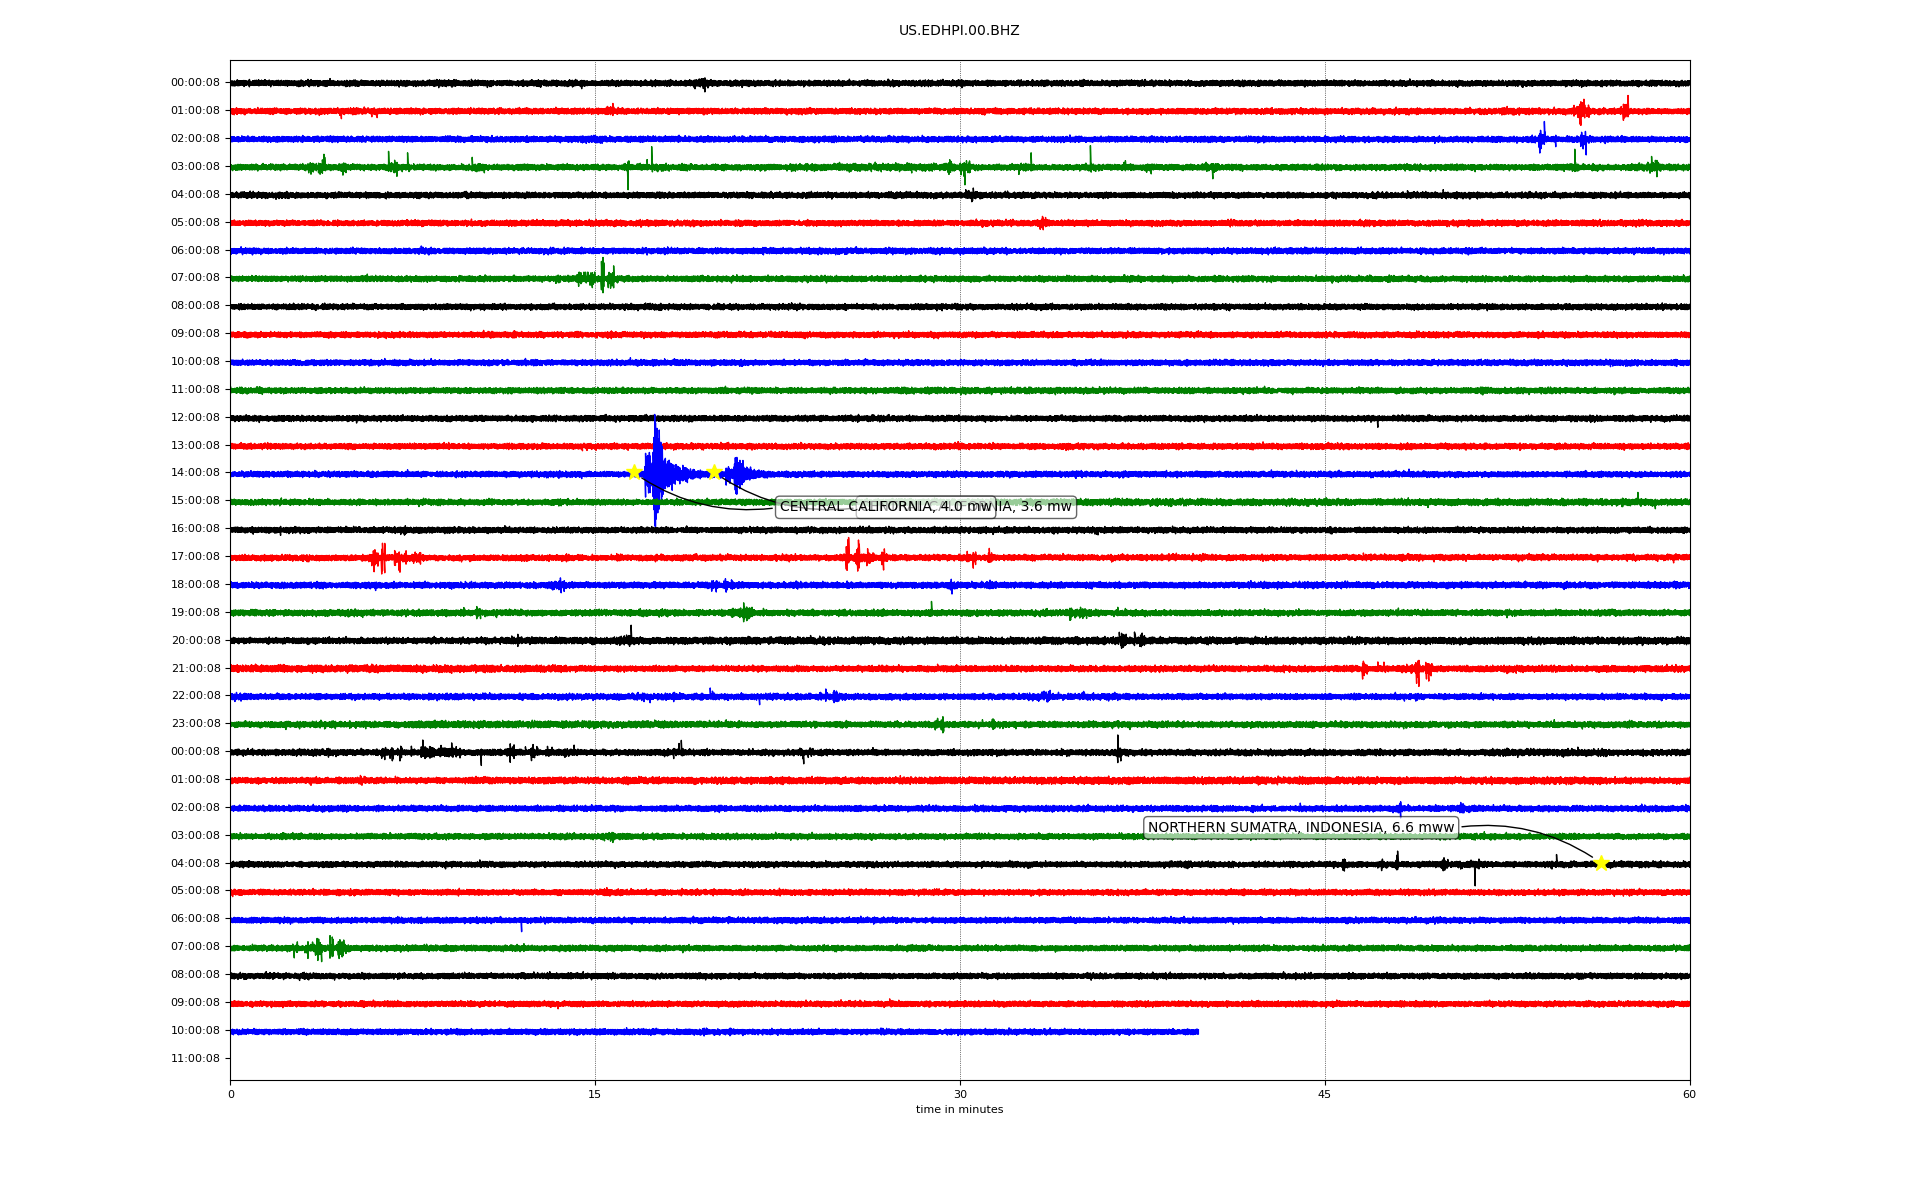Click the red burst on 21:00:08 trace near right
1920x1200 pixels.
(x=1419, y=670)
